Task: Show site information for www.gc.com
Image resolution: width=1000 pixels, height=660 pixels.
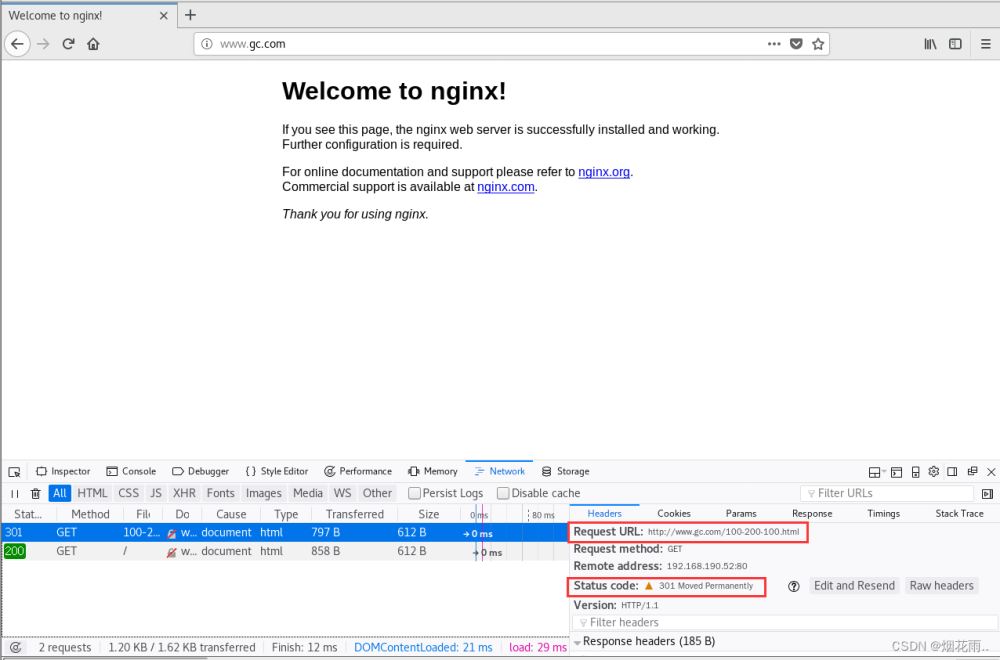Action: [x=206, y=44]
